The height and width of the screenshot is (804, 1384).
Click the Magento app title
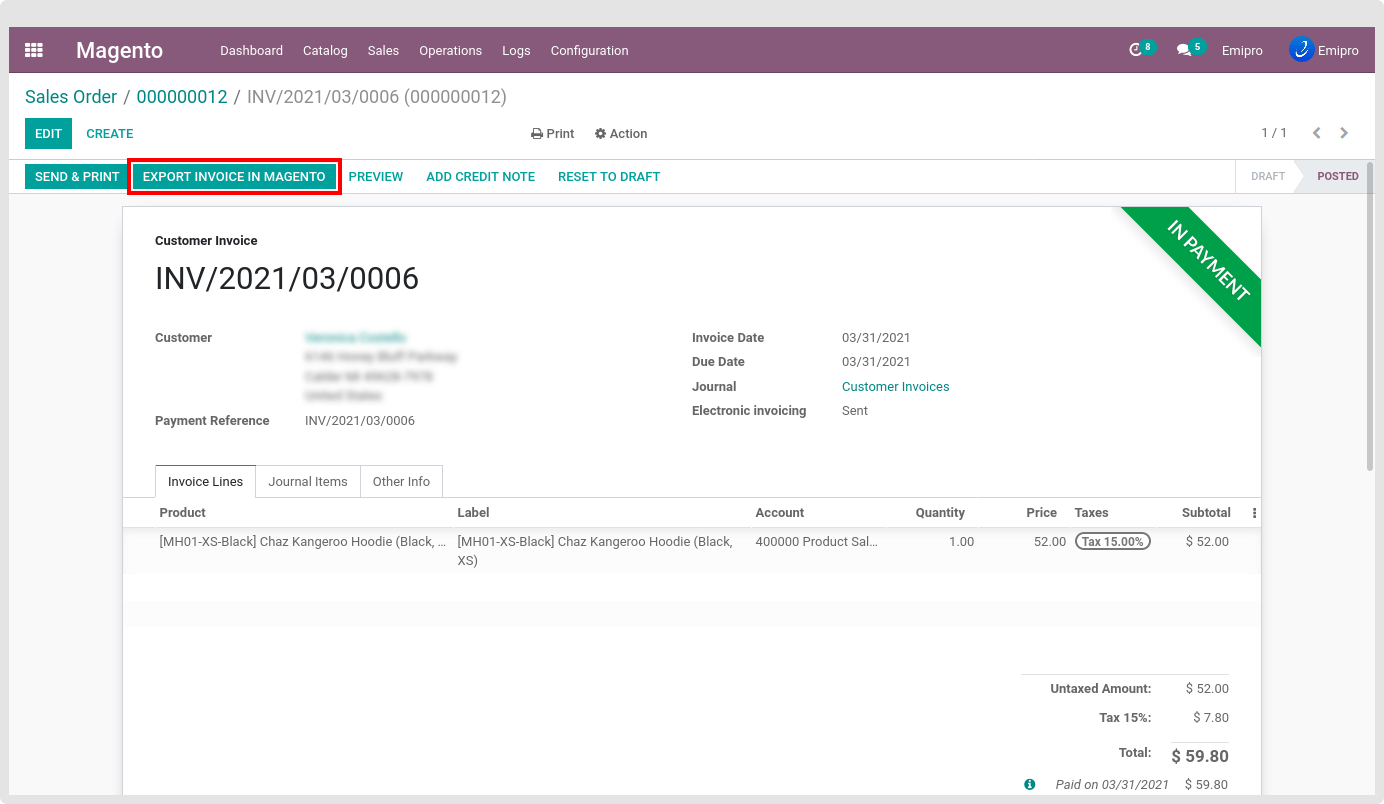pyautogui.click(x=119, y=50)
